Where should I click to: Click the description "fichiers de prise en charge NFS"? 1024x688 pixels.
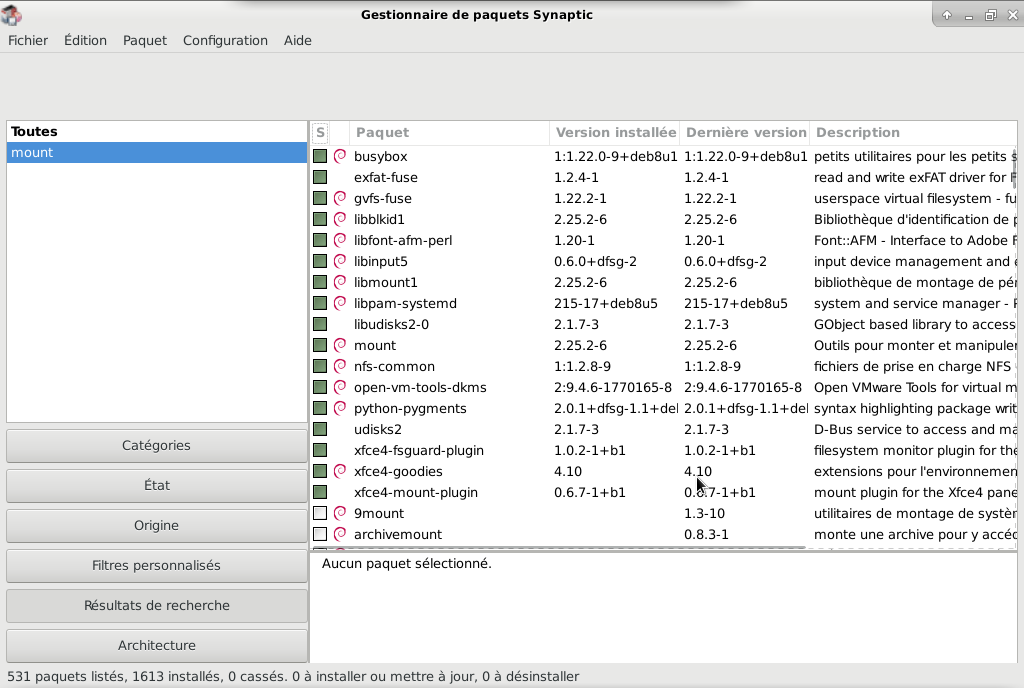click(x=912, y=366)
